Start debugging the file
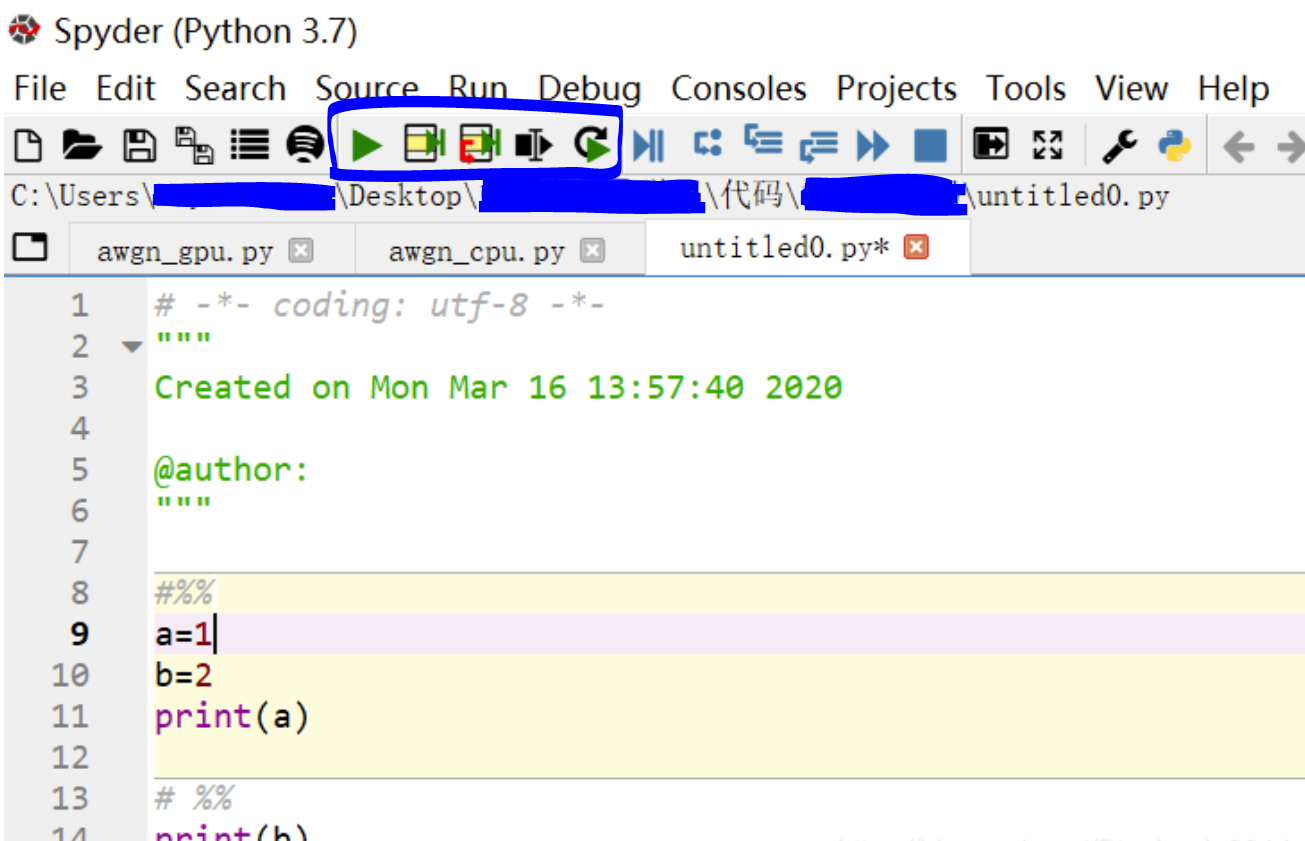1305x841 pixels. coord(649,147)
